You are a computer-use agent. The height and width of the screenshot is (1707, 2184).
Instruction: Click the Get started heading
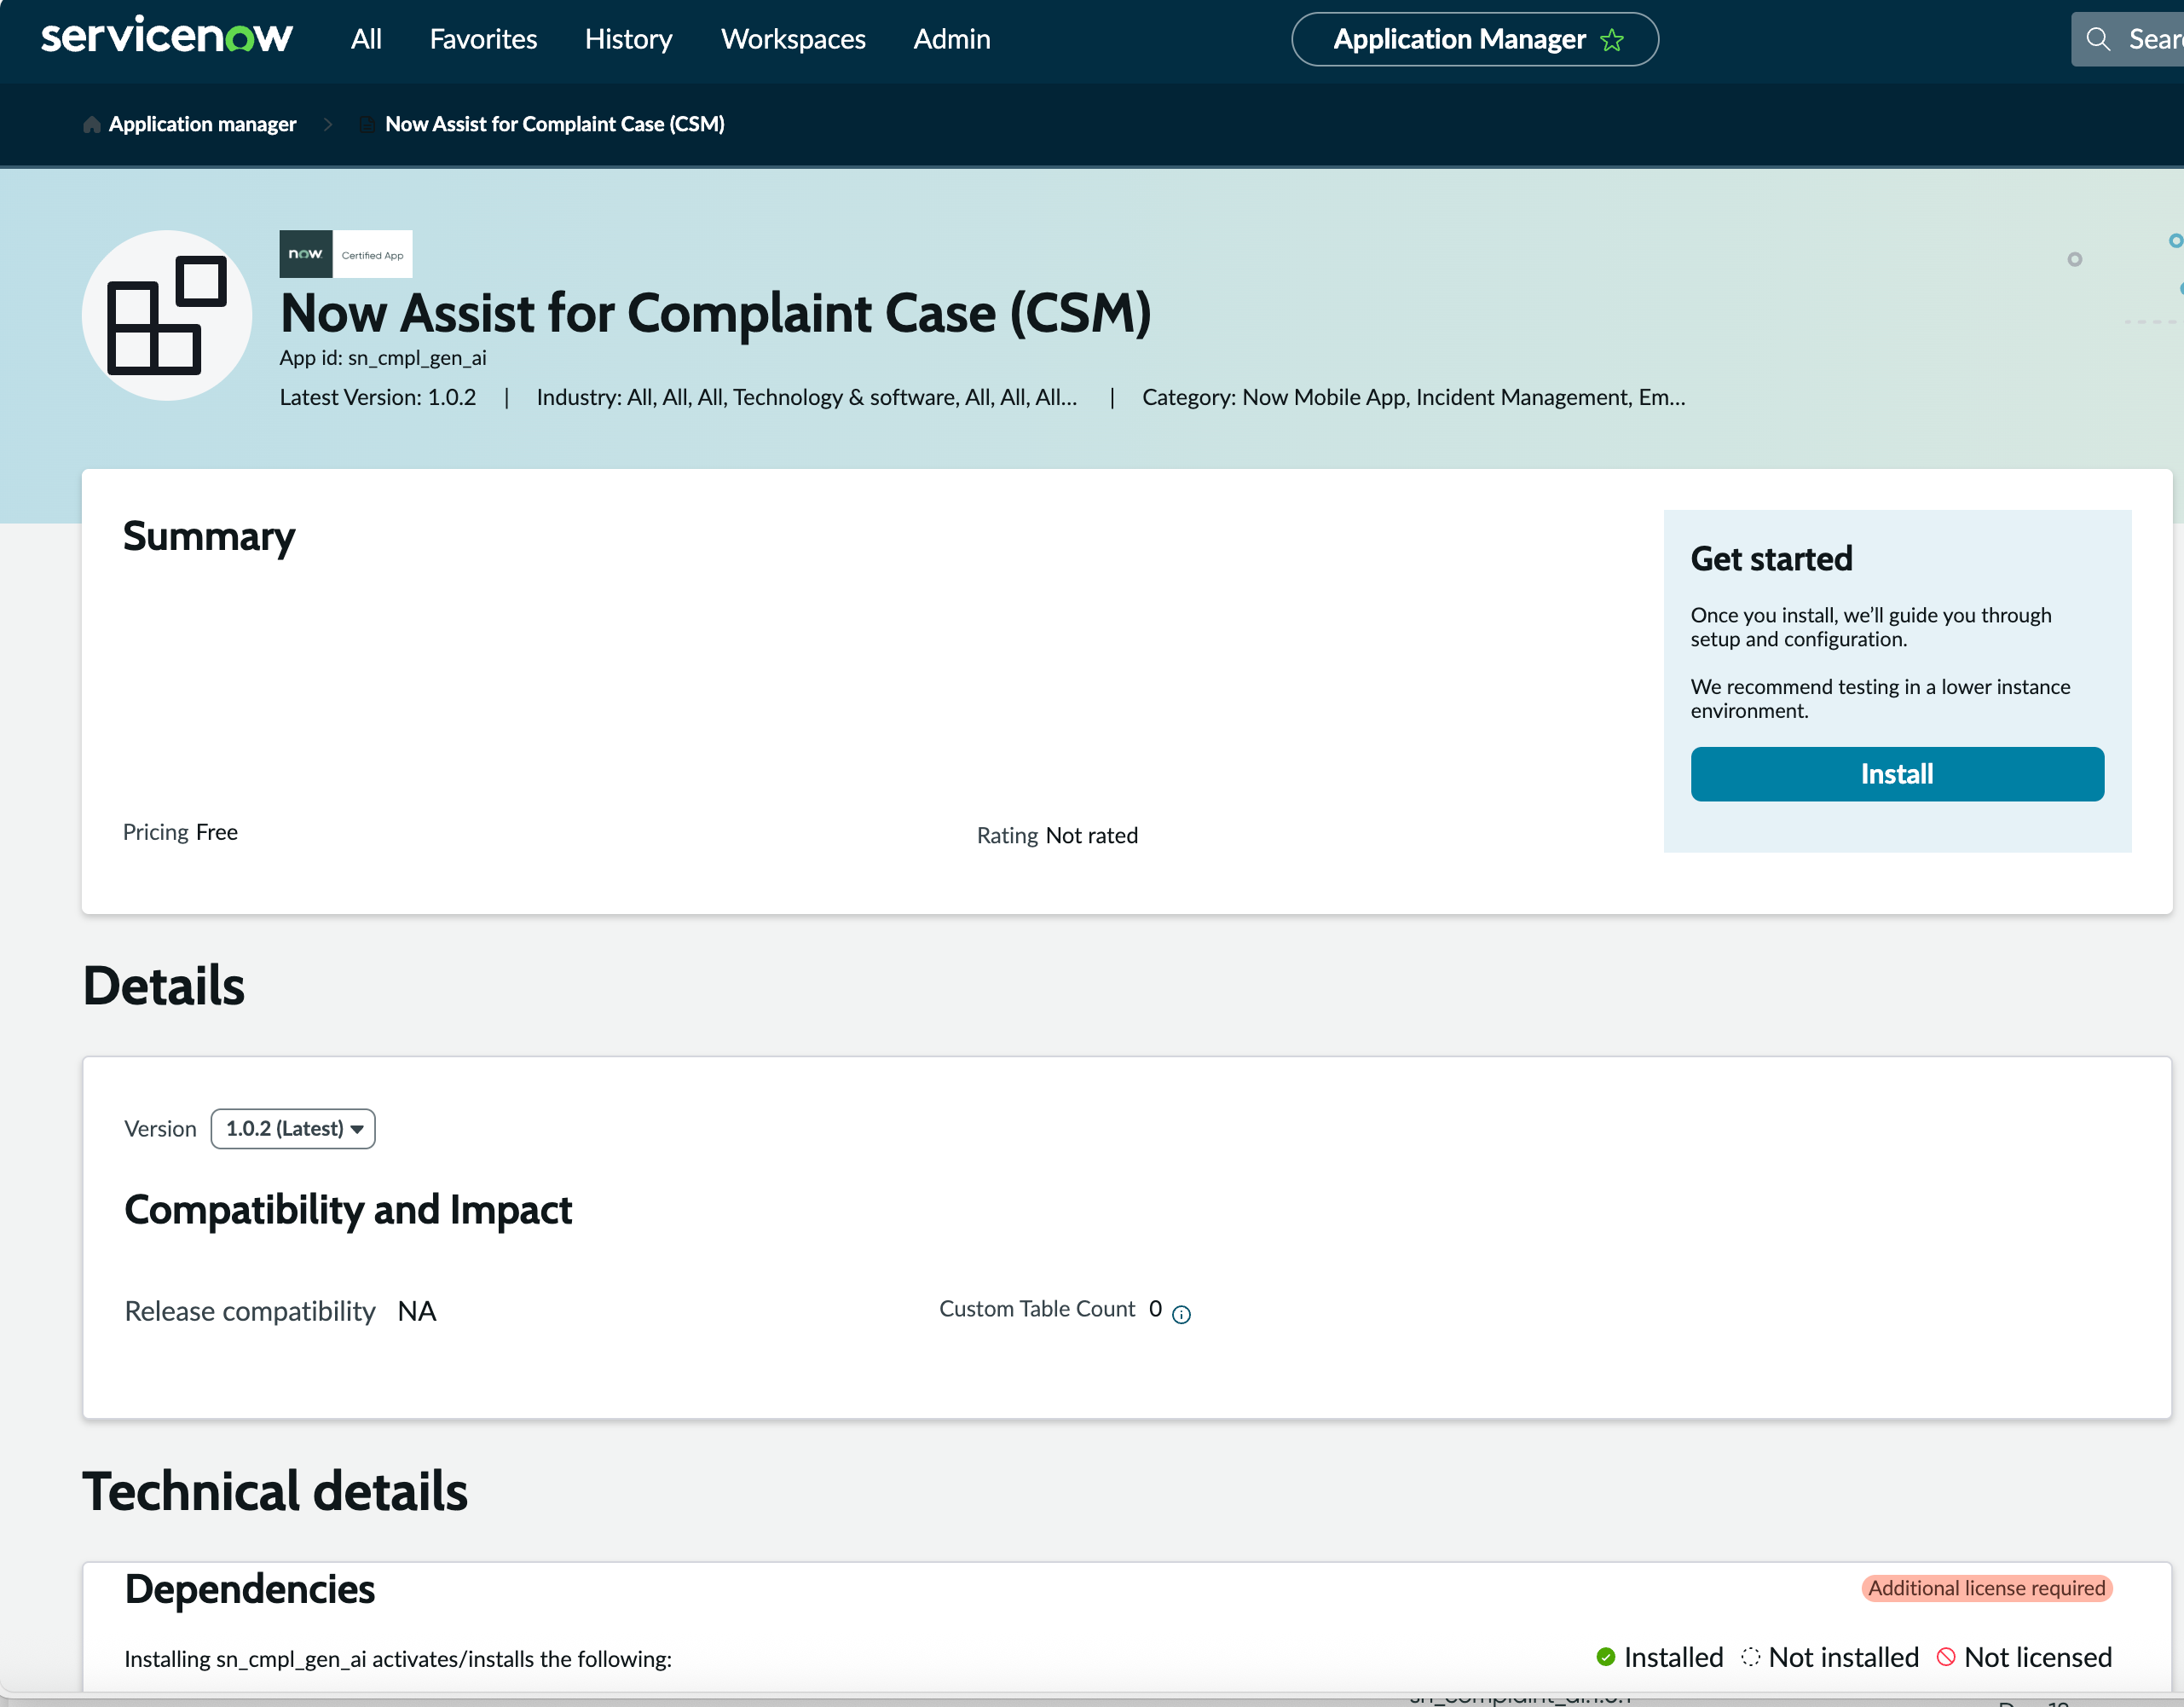pos(1771,558)
